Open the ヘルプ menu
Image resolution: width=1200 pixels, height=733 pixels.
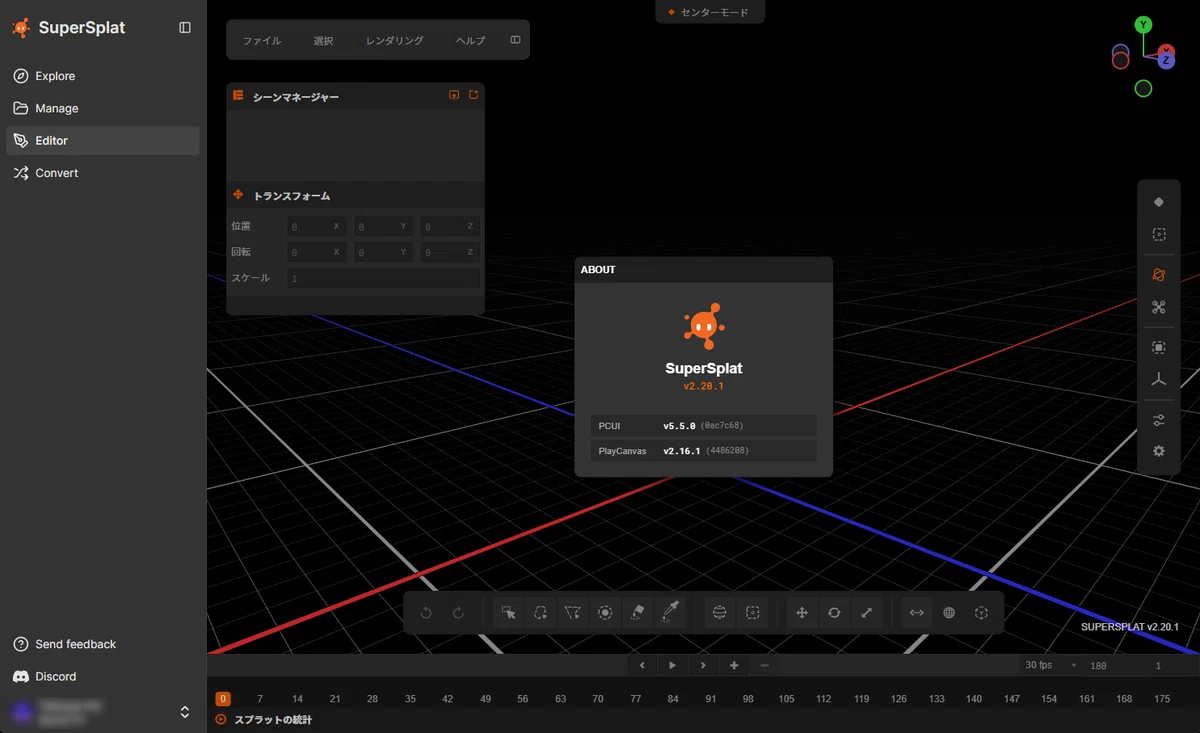(x=470, y=41)
